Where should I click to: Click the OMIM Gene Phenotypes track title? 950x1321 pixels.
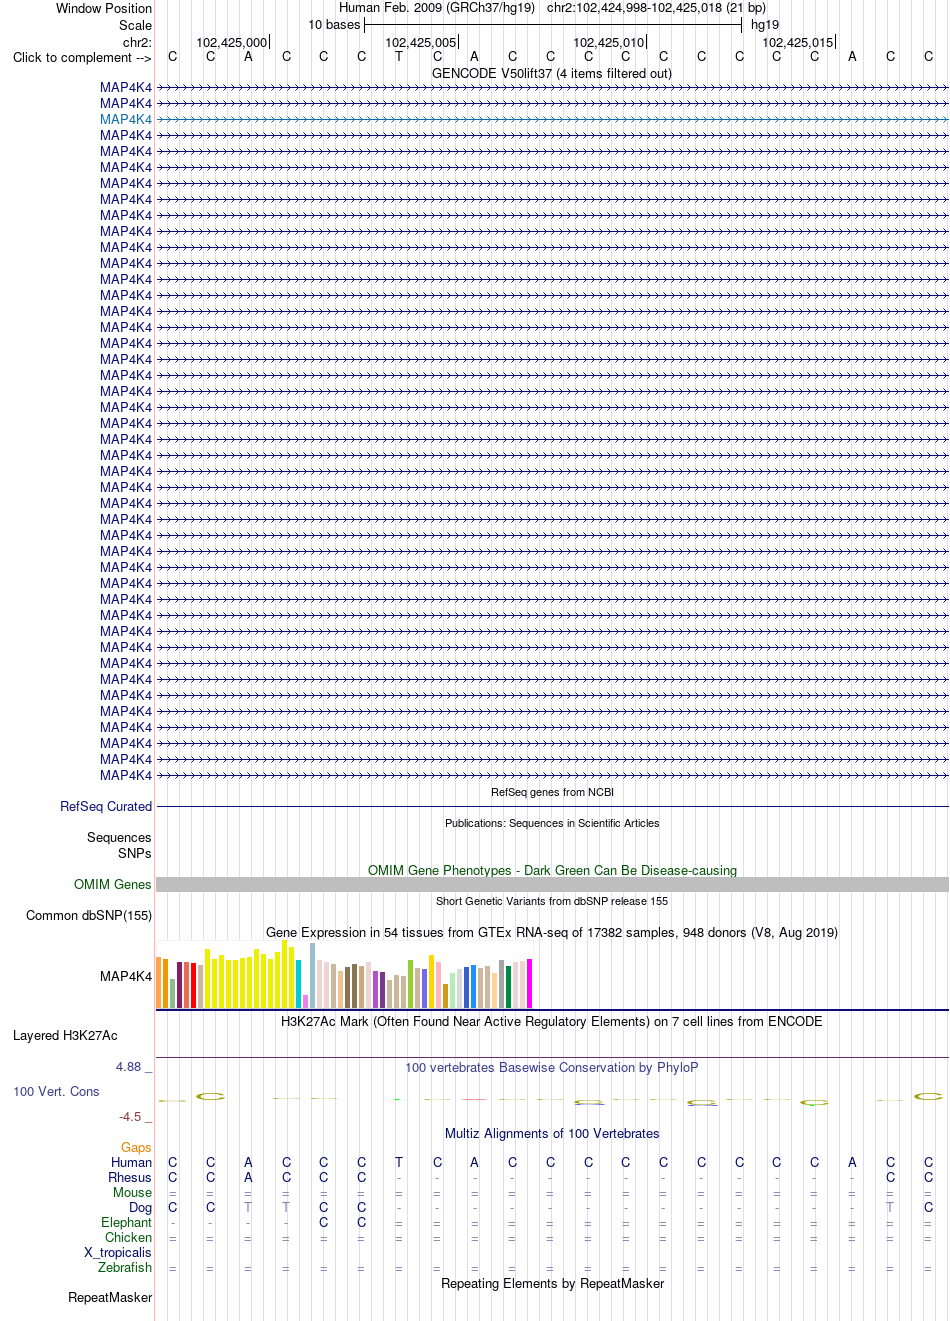coord(552,870)
